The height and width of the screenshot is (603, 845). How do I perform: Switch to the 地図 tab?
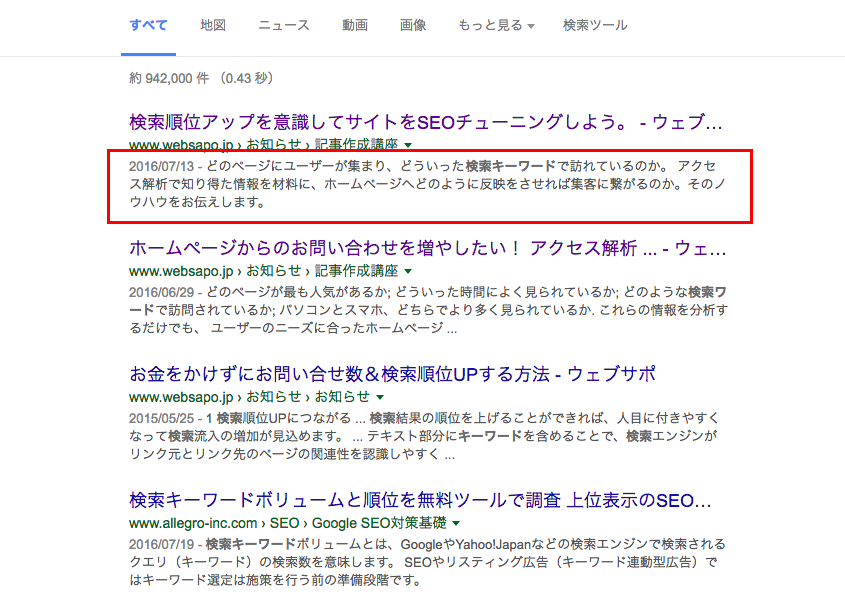[x=213, y=25]
